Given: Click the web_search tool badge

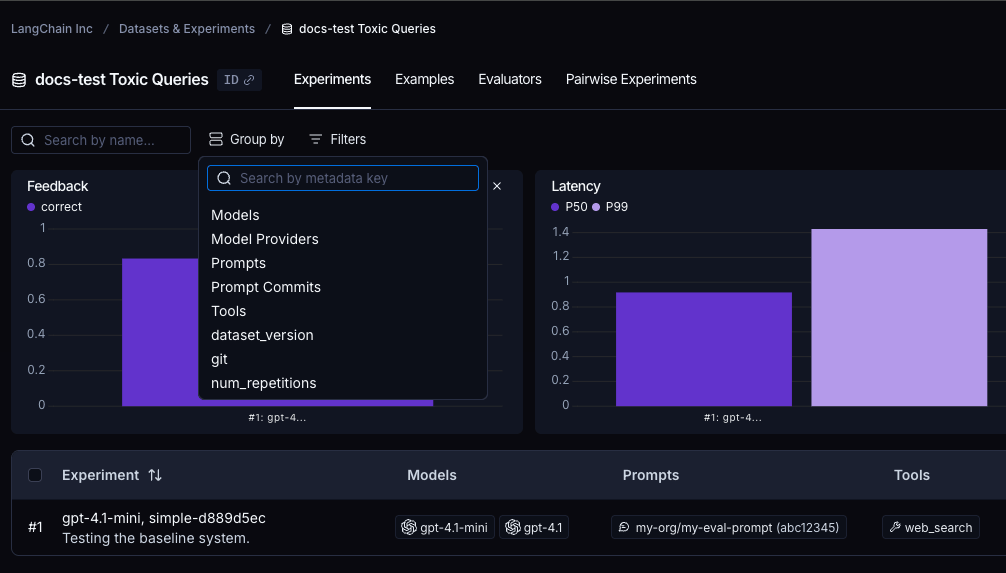Looking at the screenshot, I should [x=931, y=527].
